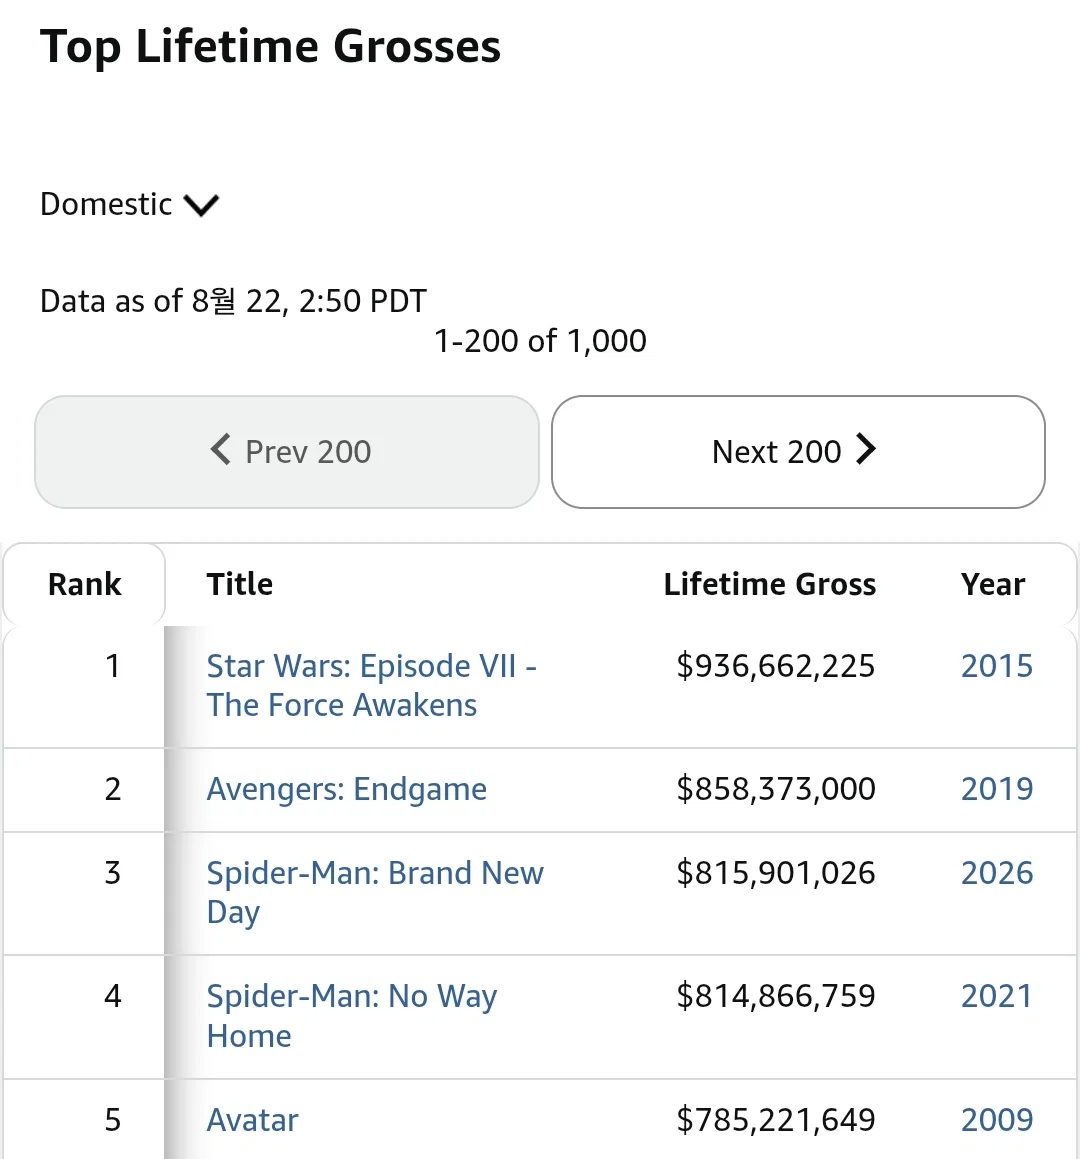Sort by the Title column header
The width and height of the screenshot is (1080, 1159).
click(x=240, y=584)
